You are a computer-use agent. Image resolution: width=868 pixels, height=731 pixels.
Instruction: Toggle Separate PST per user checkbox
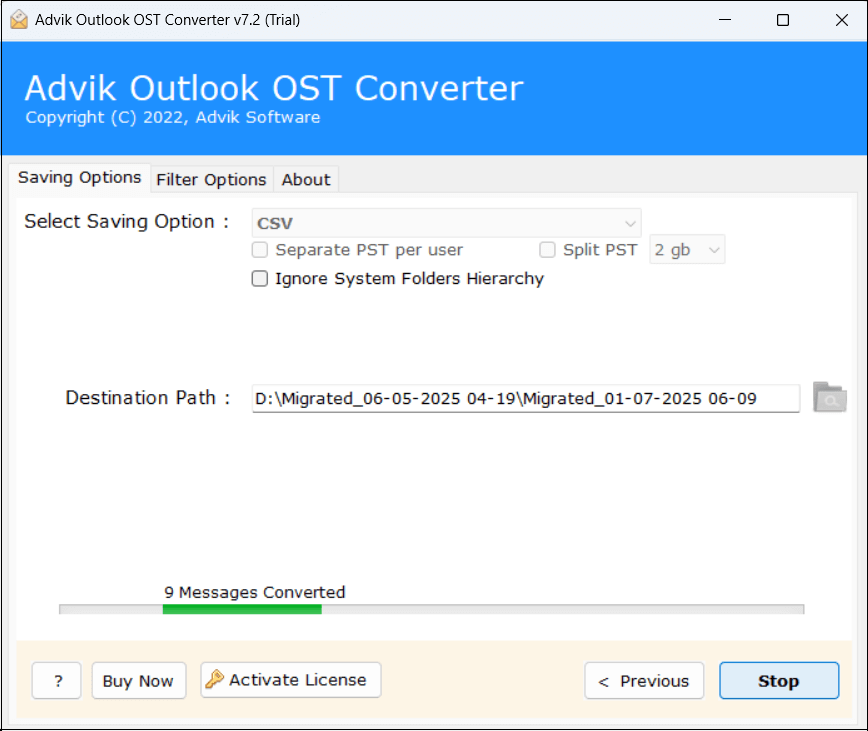260,250
